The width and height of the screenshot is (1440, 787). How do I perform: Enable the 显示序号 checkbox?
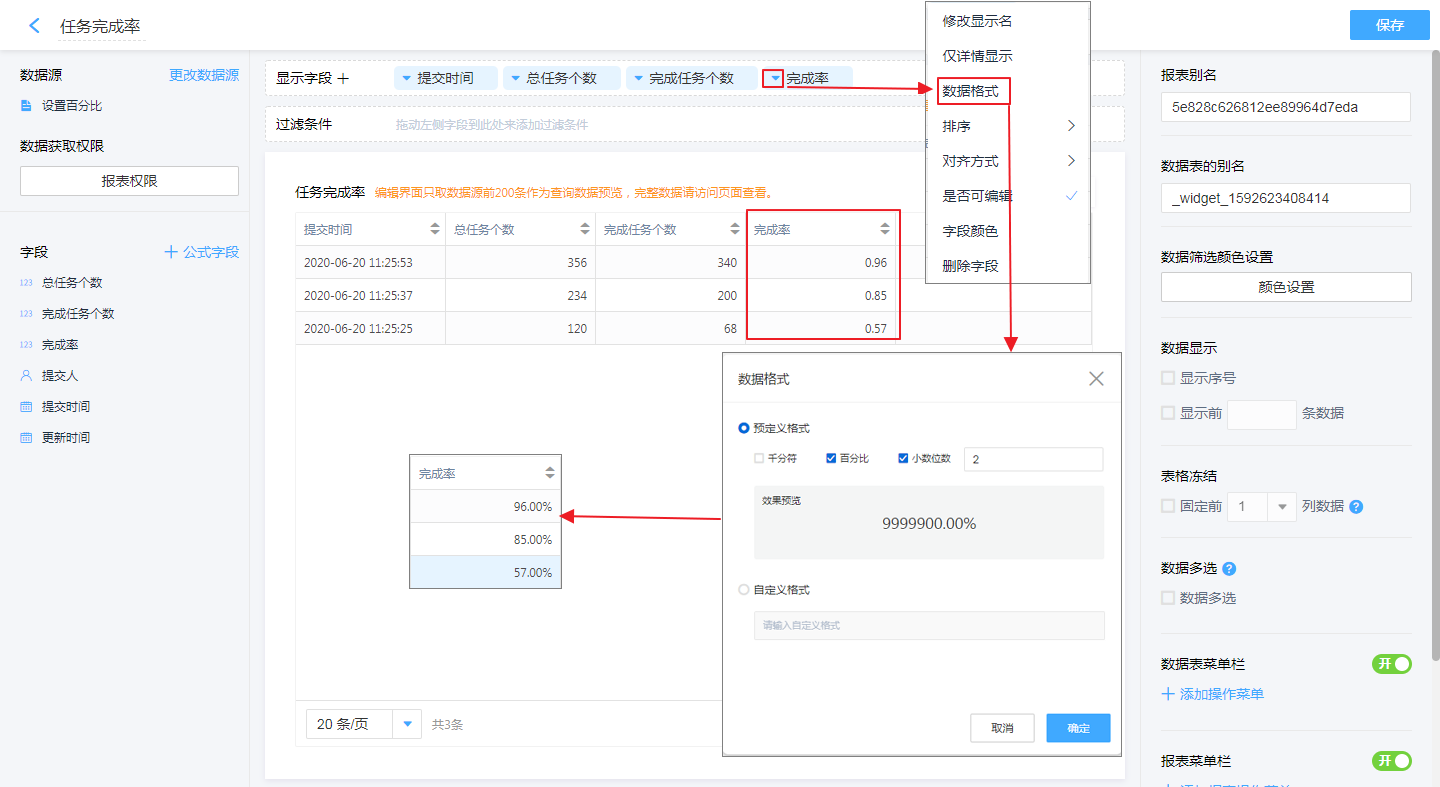1168,378
